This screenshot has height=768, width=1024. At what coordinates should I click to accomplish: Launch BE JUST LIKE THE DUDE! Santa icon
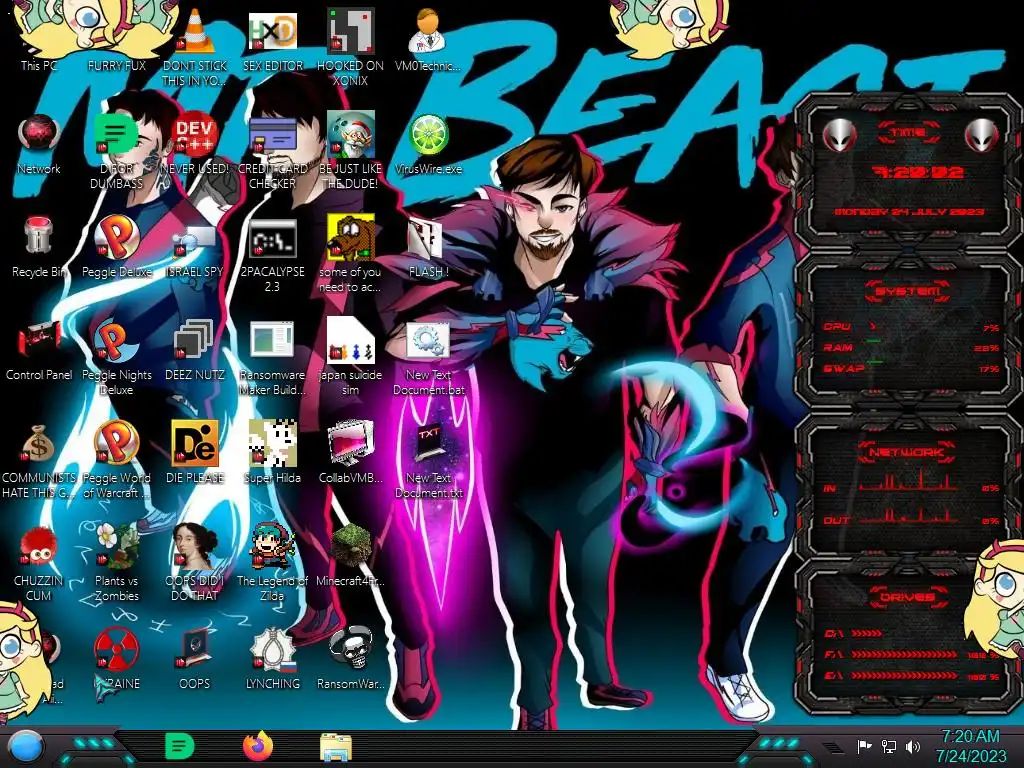351,134
